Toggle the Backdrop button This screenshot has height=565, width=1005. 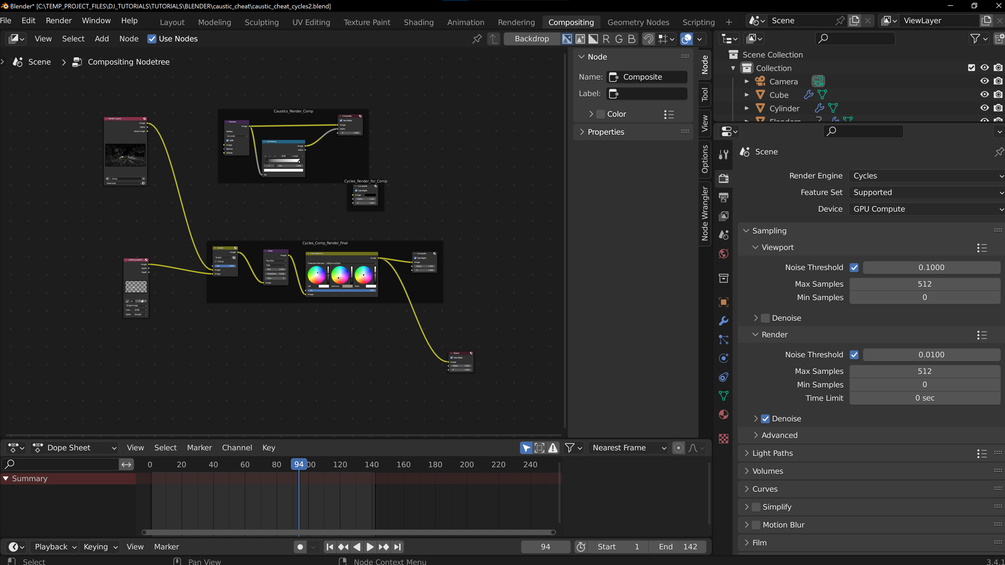(x=531, y=39)
